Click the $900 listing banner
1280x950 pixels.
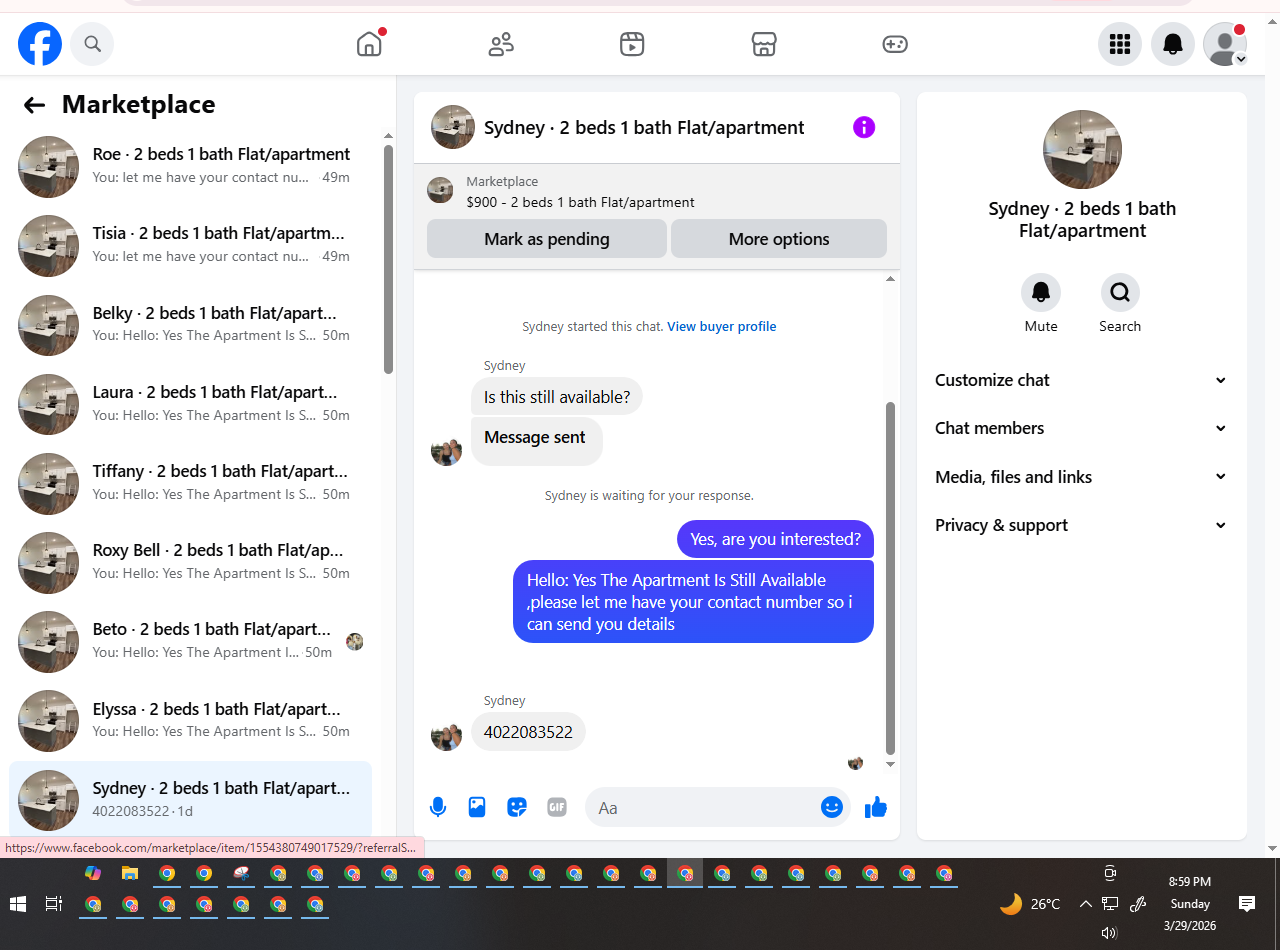(657, 192)
